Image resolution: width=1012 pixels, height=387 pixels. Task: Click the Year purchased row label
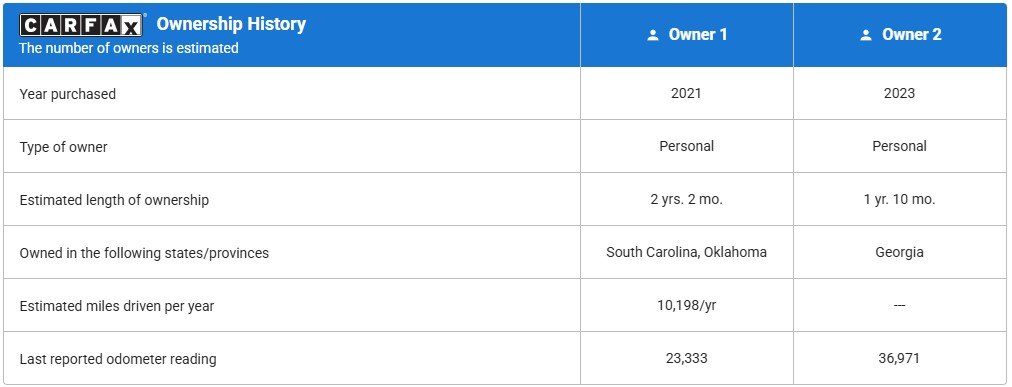click(x=68, y=94)
